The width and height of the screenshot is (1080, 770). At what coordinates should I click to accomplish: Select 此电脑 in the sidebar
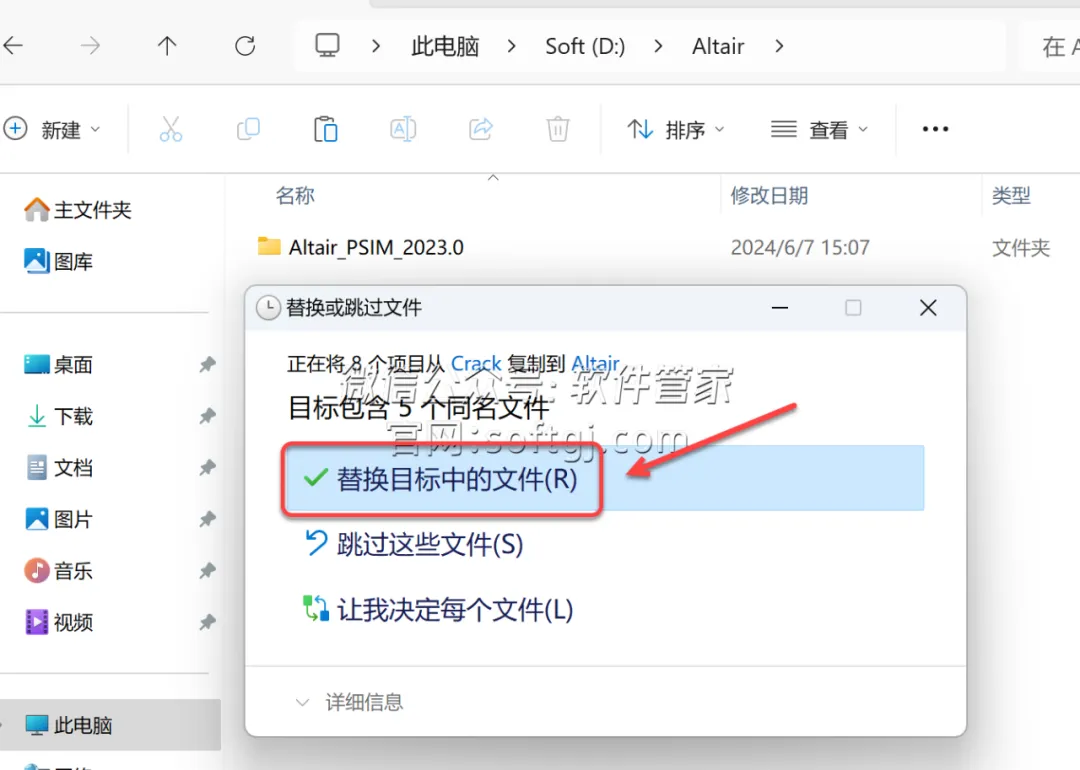(x=110, y=725)
